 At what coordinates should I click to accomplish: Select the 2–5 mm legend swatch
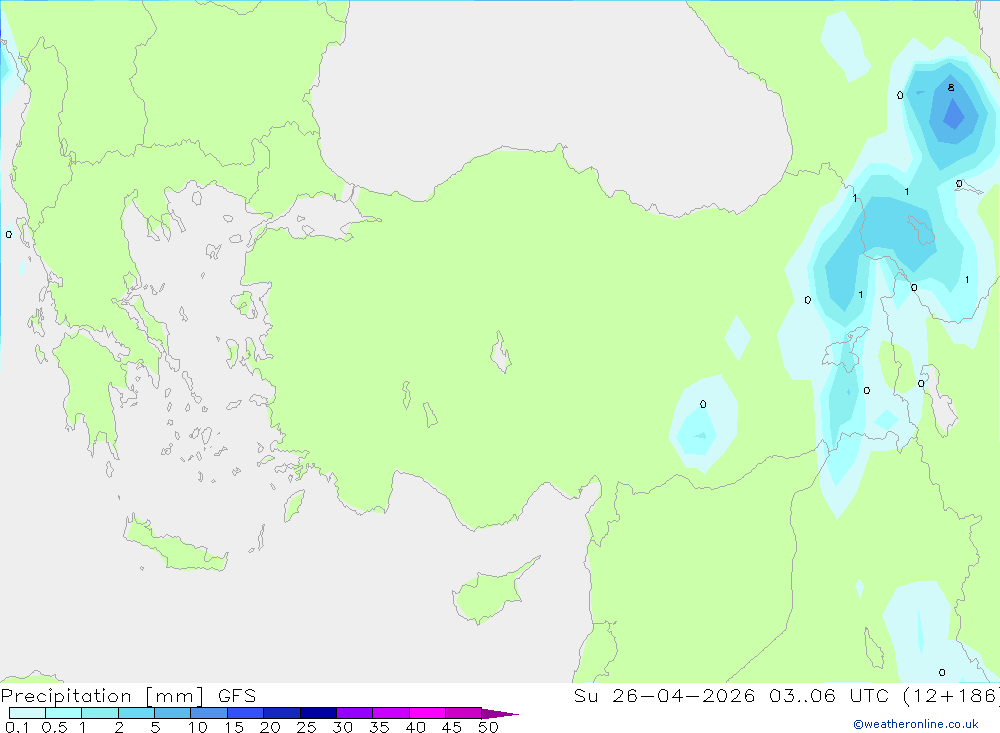[x=136, y=713]
